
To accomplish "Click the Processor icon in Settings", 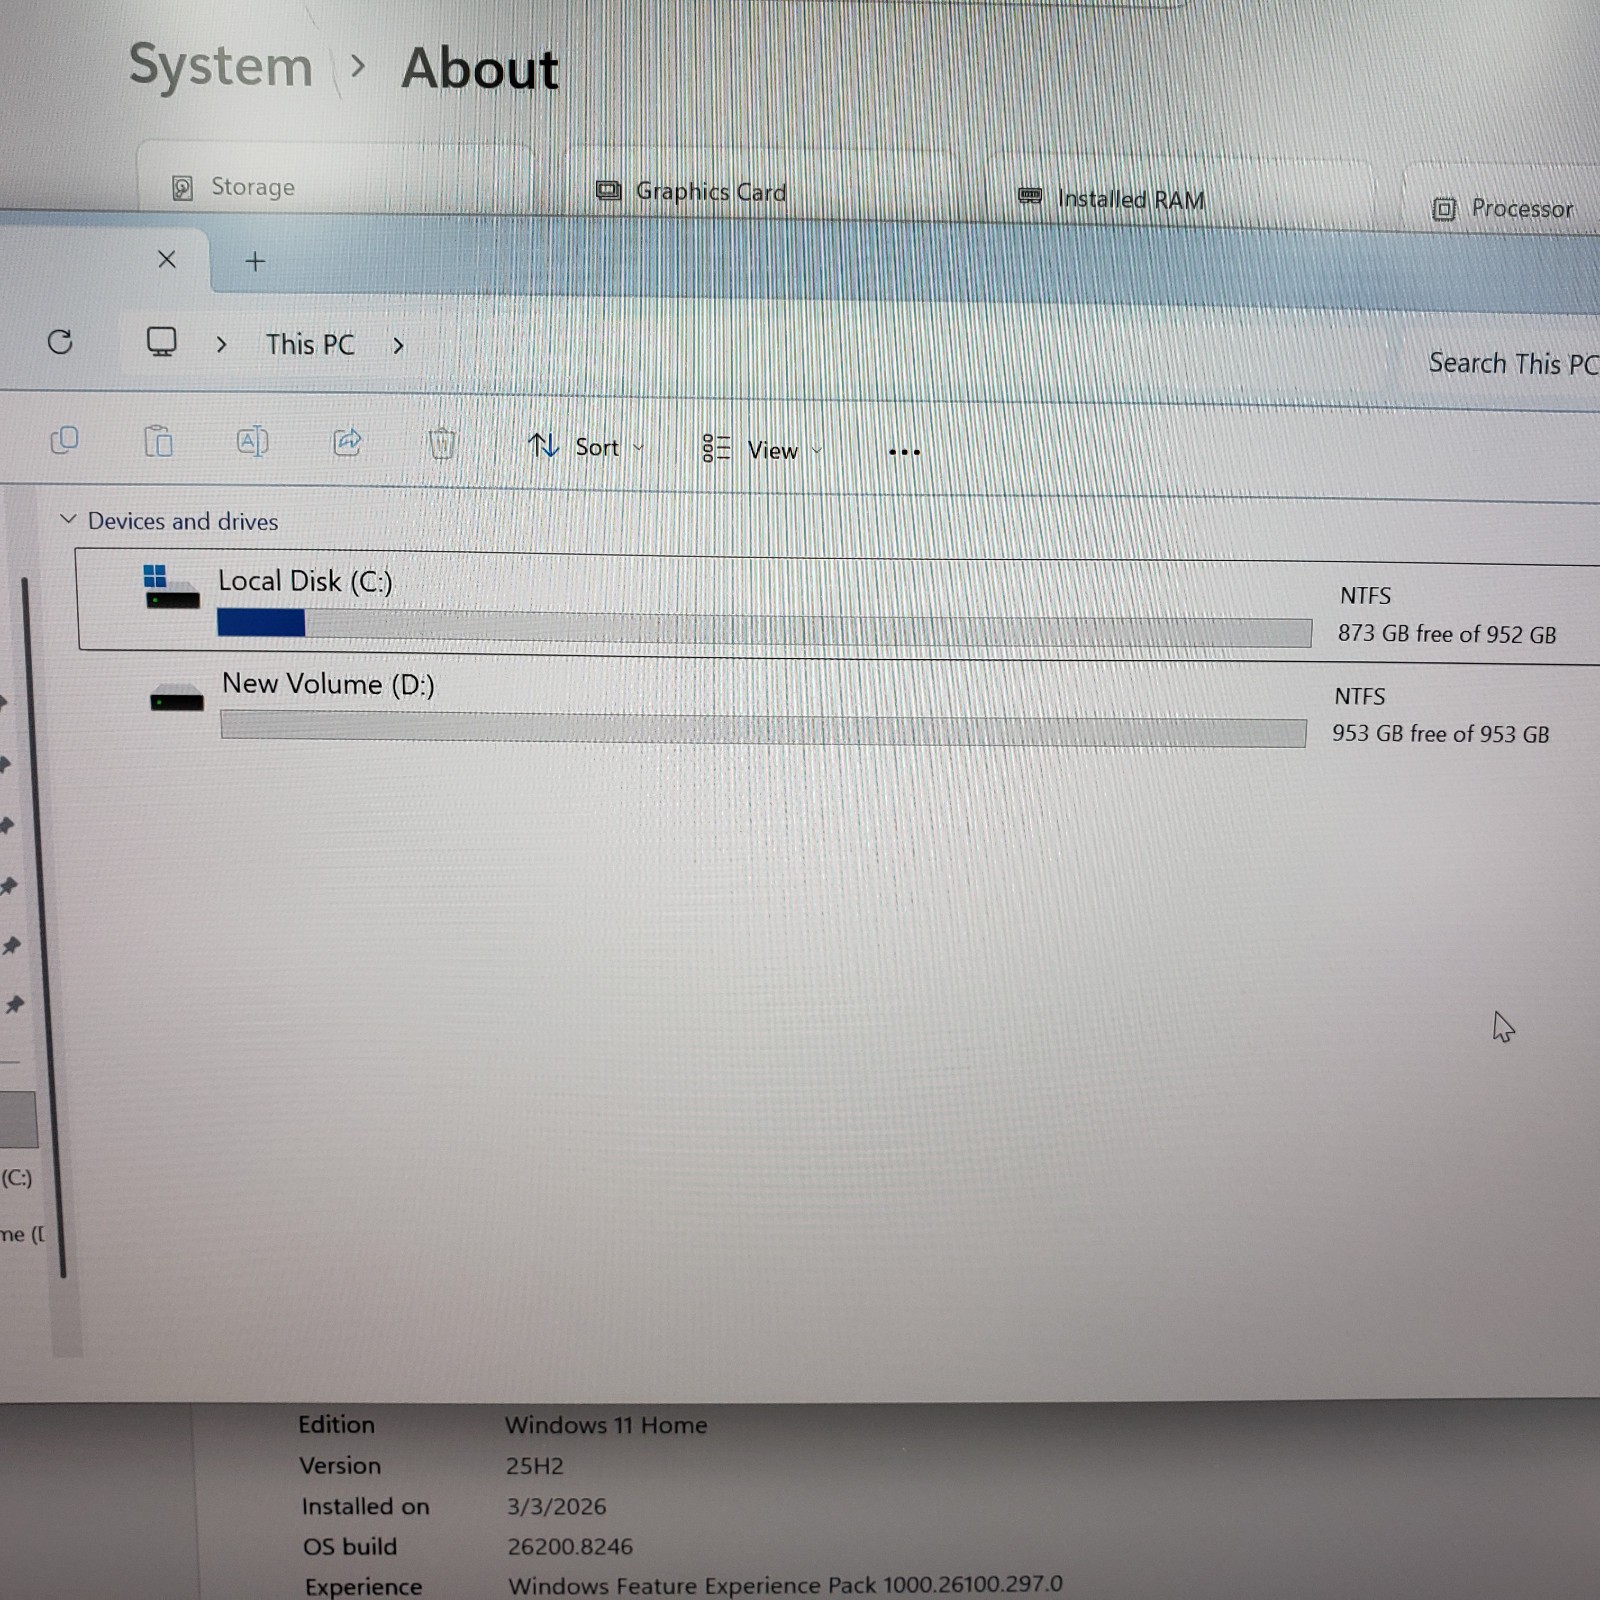I will (1444, 209).
